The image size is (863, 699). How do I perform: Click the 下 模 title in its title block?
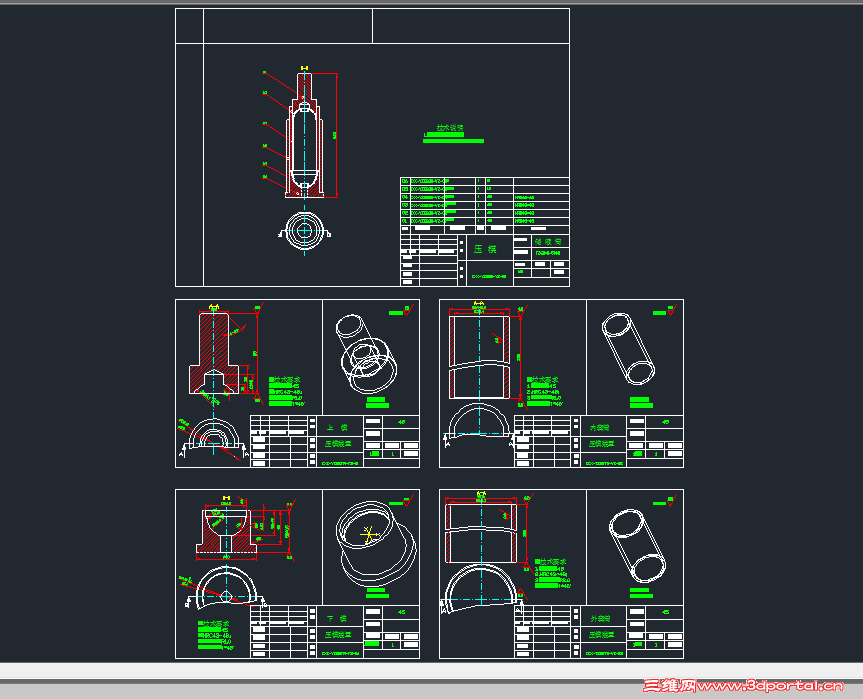(x=337, y=619)
